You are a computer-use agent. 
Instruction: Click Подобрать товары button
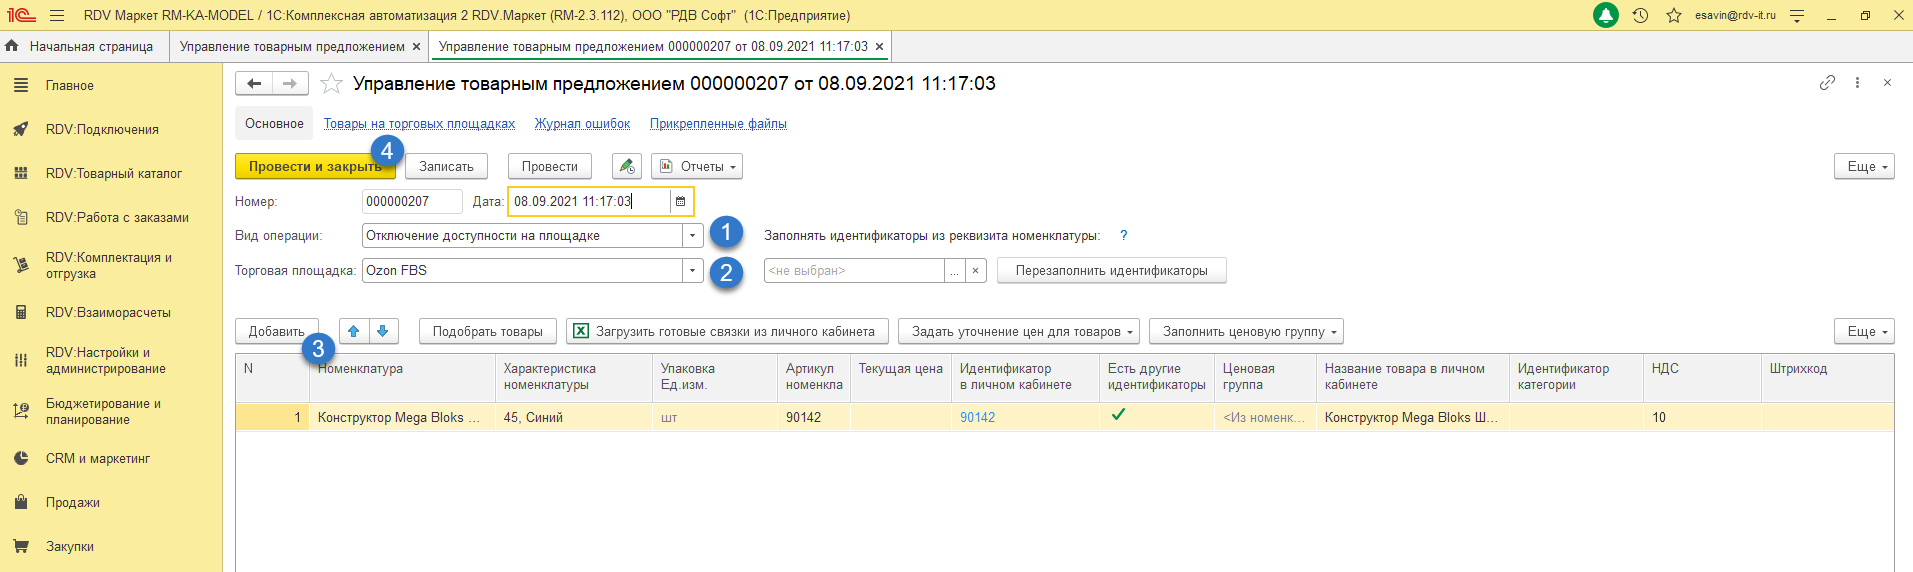488,331
